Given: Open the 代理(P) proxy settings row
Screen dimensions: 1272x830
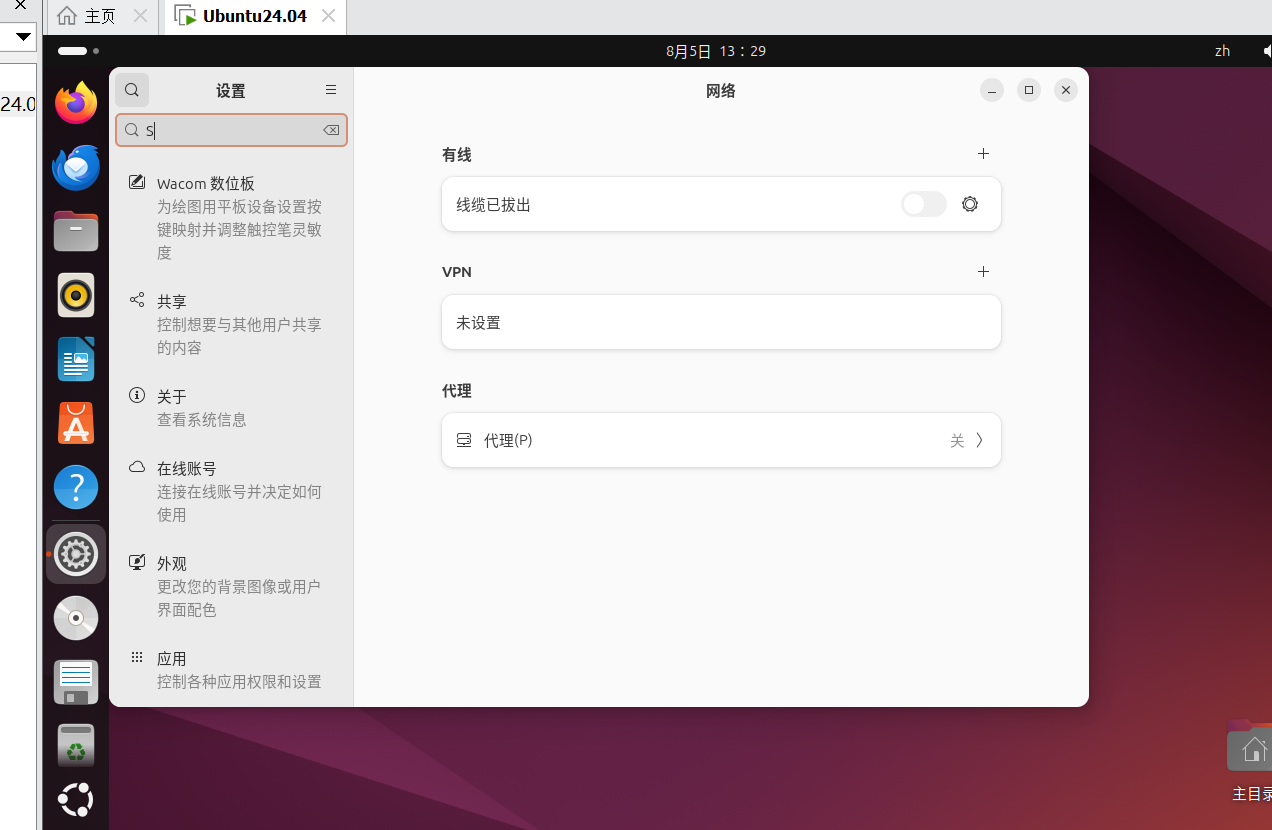Looking at the screenshot, I should (721, 440).
